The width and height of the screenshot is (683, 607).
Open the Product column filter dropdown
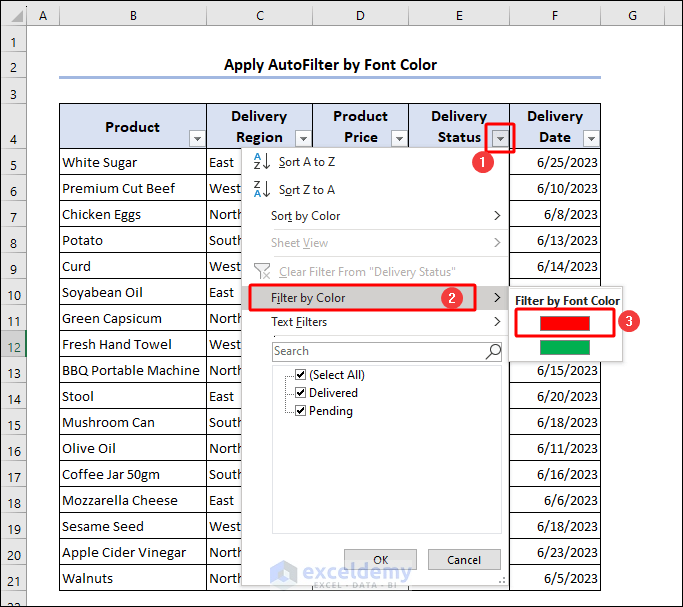(197, 138)
